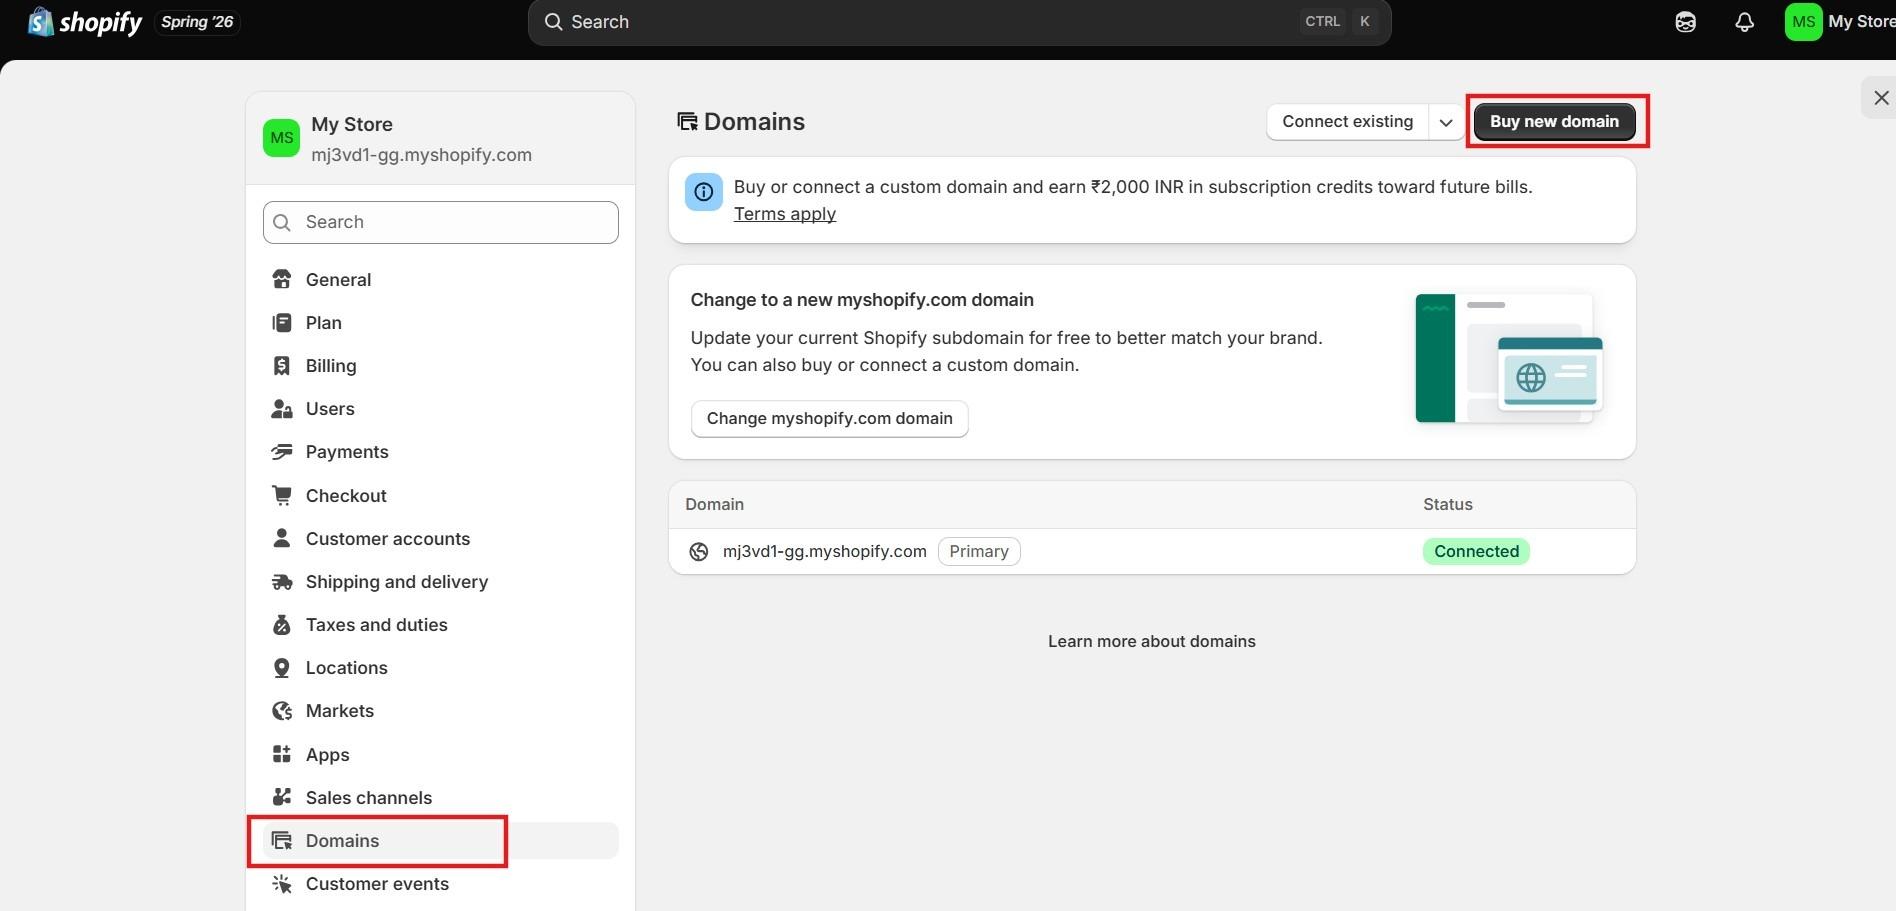Open Learn more about domains link
The height and width of the screenshot is (911, 1896).
pyautogui.click(x=1152, y=641)
